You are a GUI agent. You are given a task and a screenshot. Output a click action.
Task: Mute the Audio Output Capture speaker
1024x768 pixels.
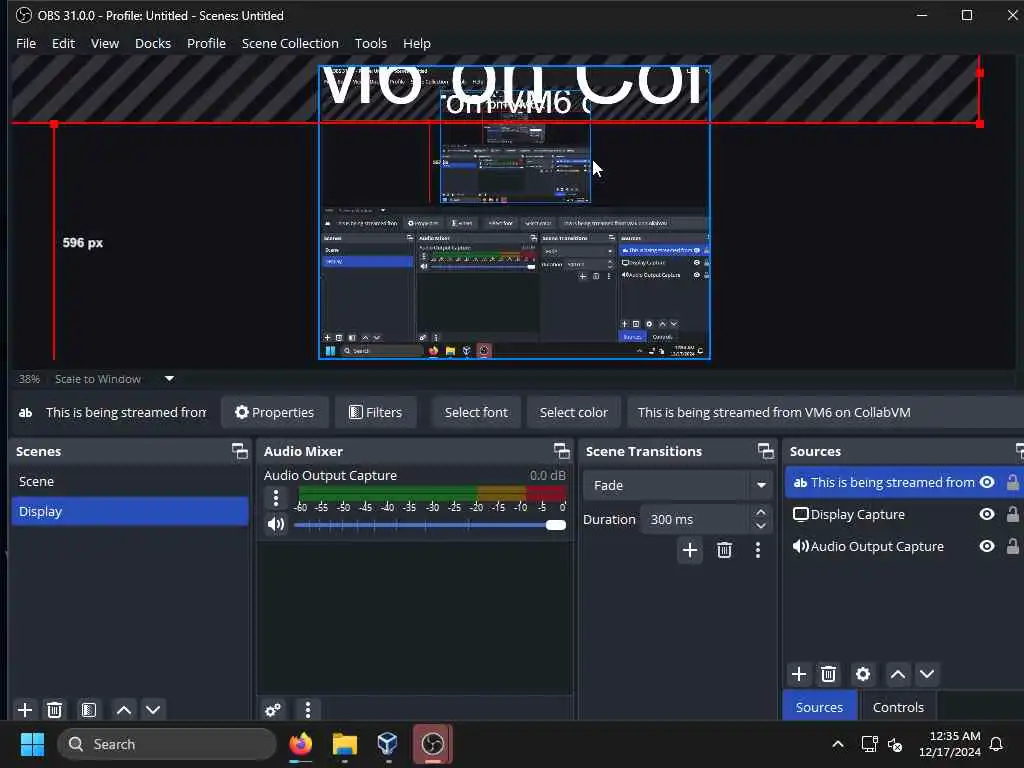pos(276,524)
